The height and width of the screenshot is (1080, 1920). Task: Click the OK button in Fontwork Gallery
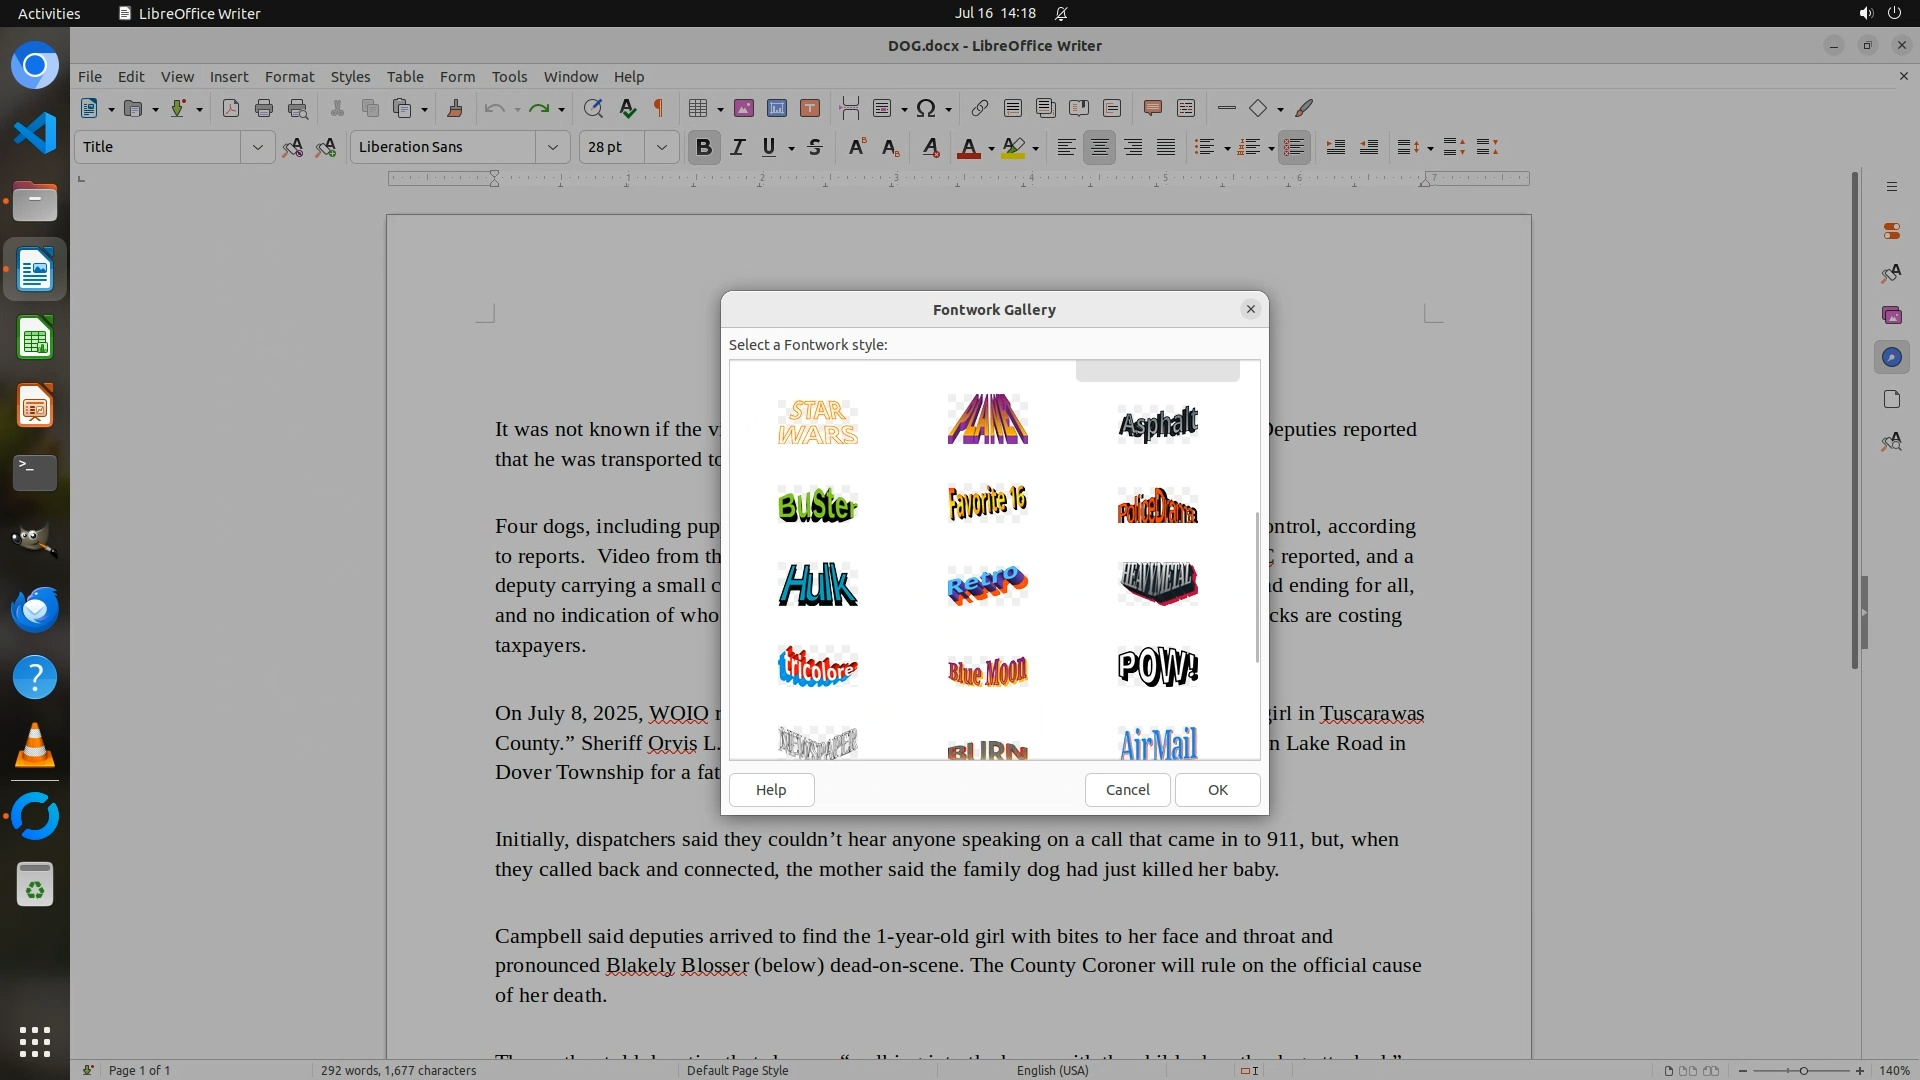tap(1217, 790)
